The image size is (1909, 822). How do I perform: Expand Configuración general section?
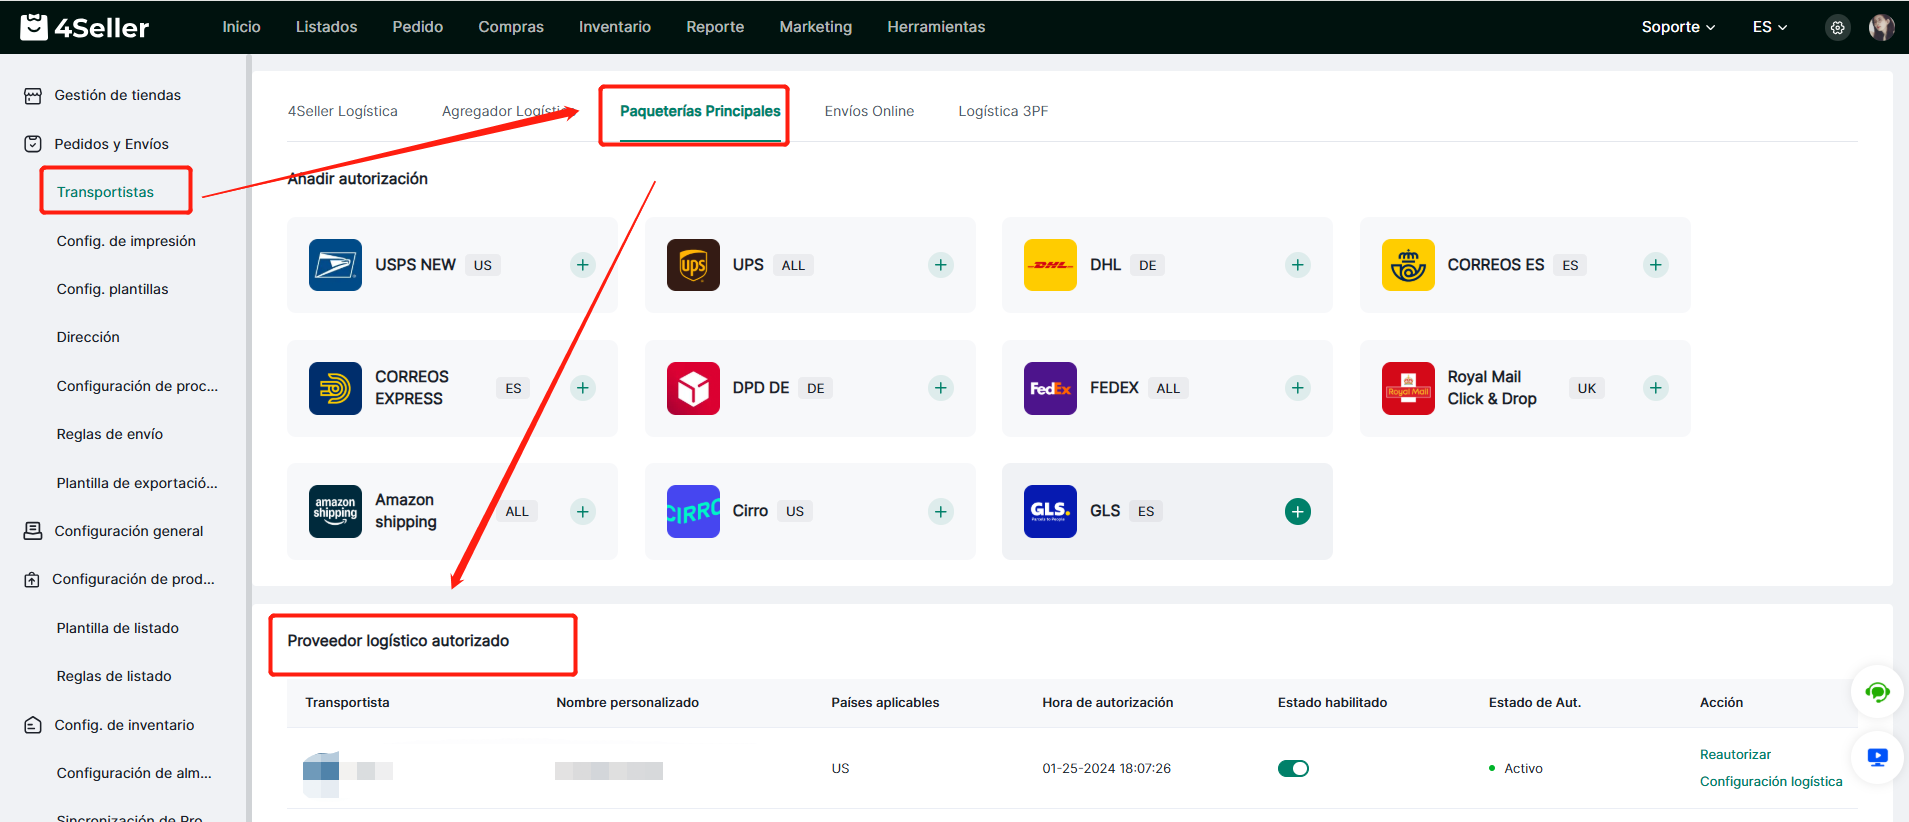tap(114, 531)
